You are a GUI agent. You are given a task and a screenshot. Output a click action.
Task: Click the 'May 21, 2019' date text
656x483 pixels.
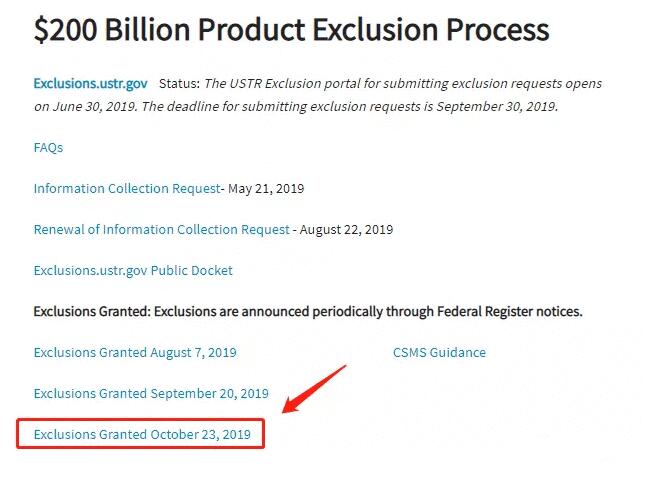266,189
